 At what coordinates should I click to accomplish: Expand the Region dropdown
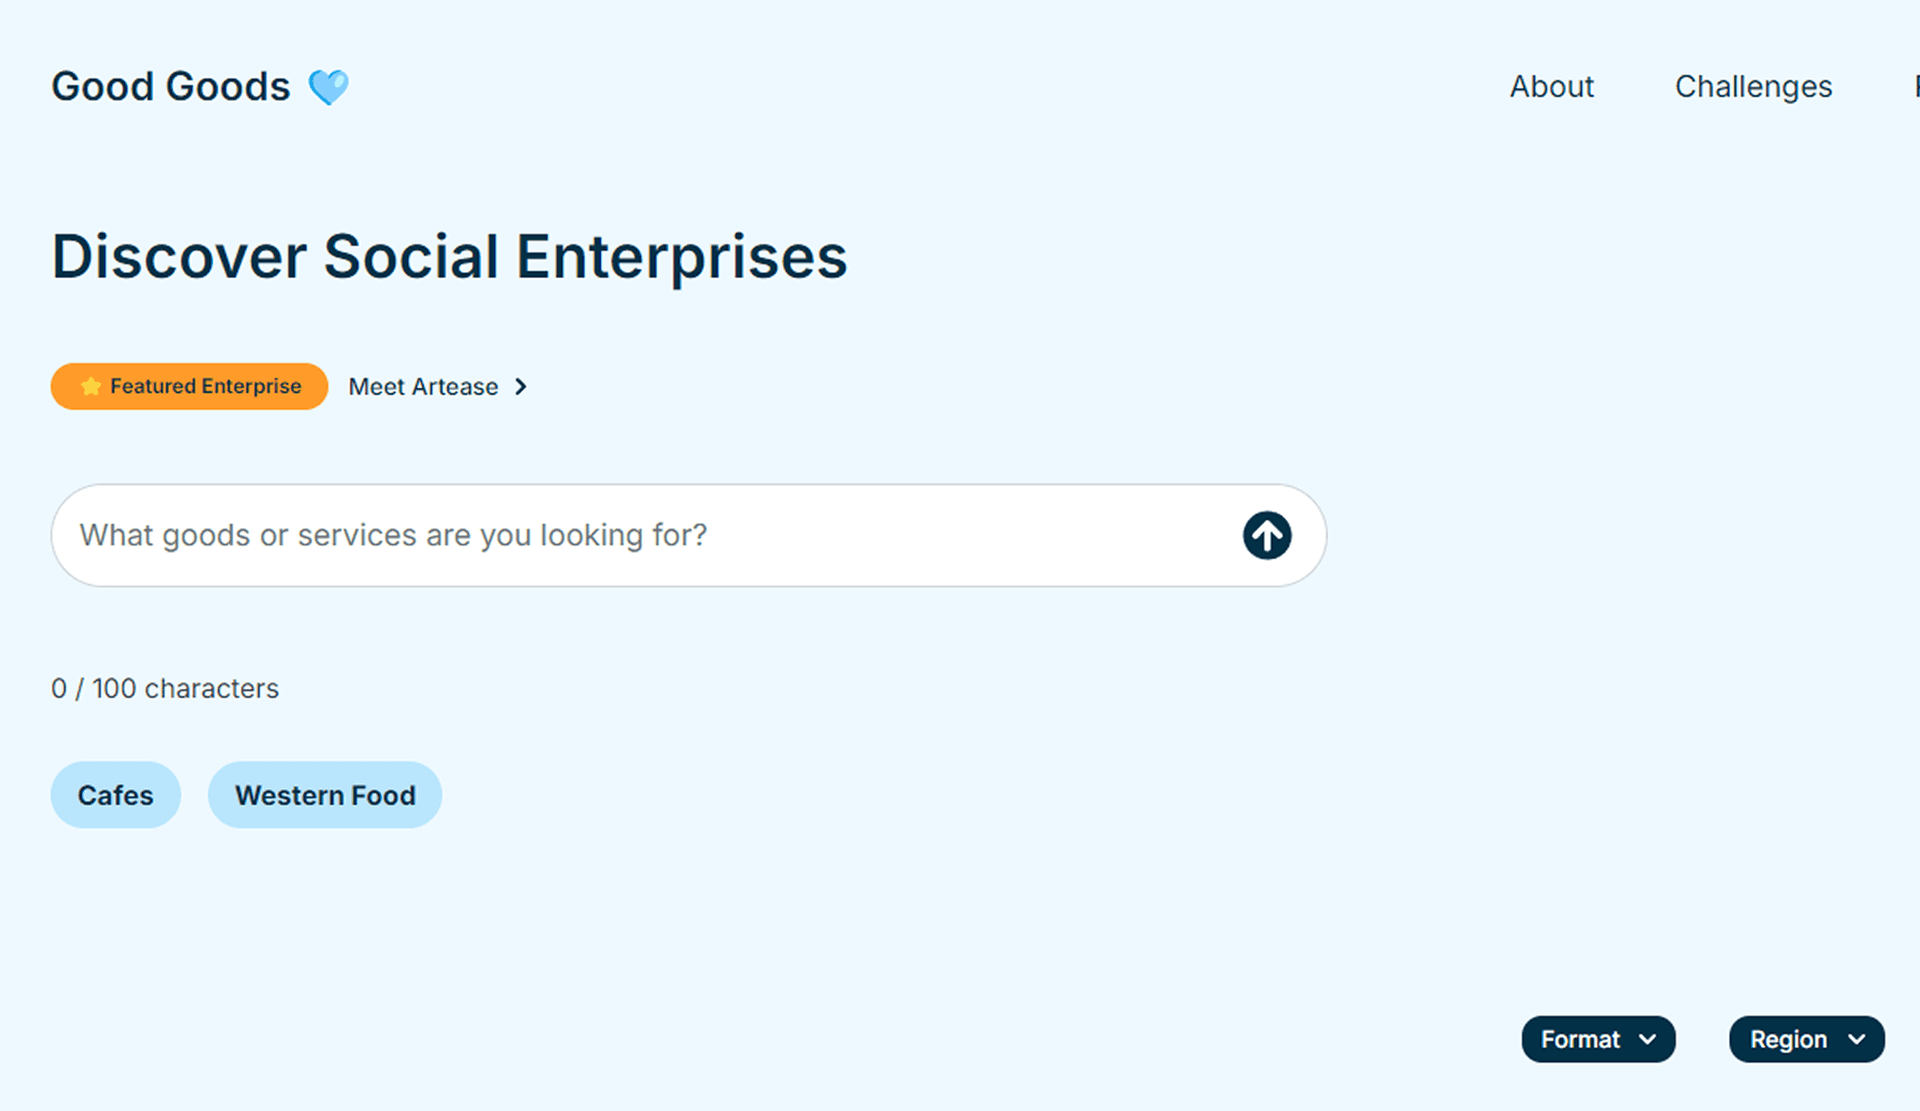1807,1040
